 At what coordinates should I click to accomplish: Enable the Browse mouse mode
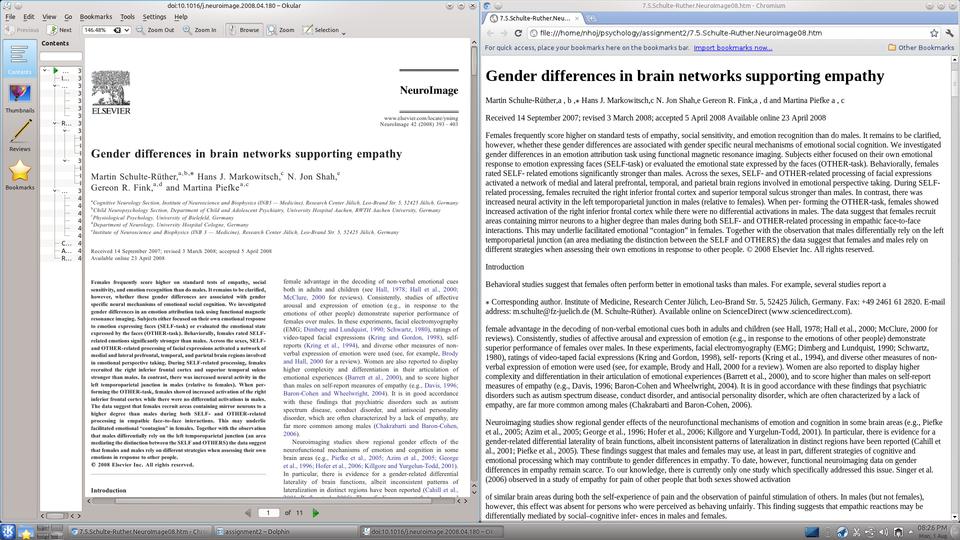(242, 30)
